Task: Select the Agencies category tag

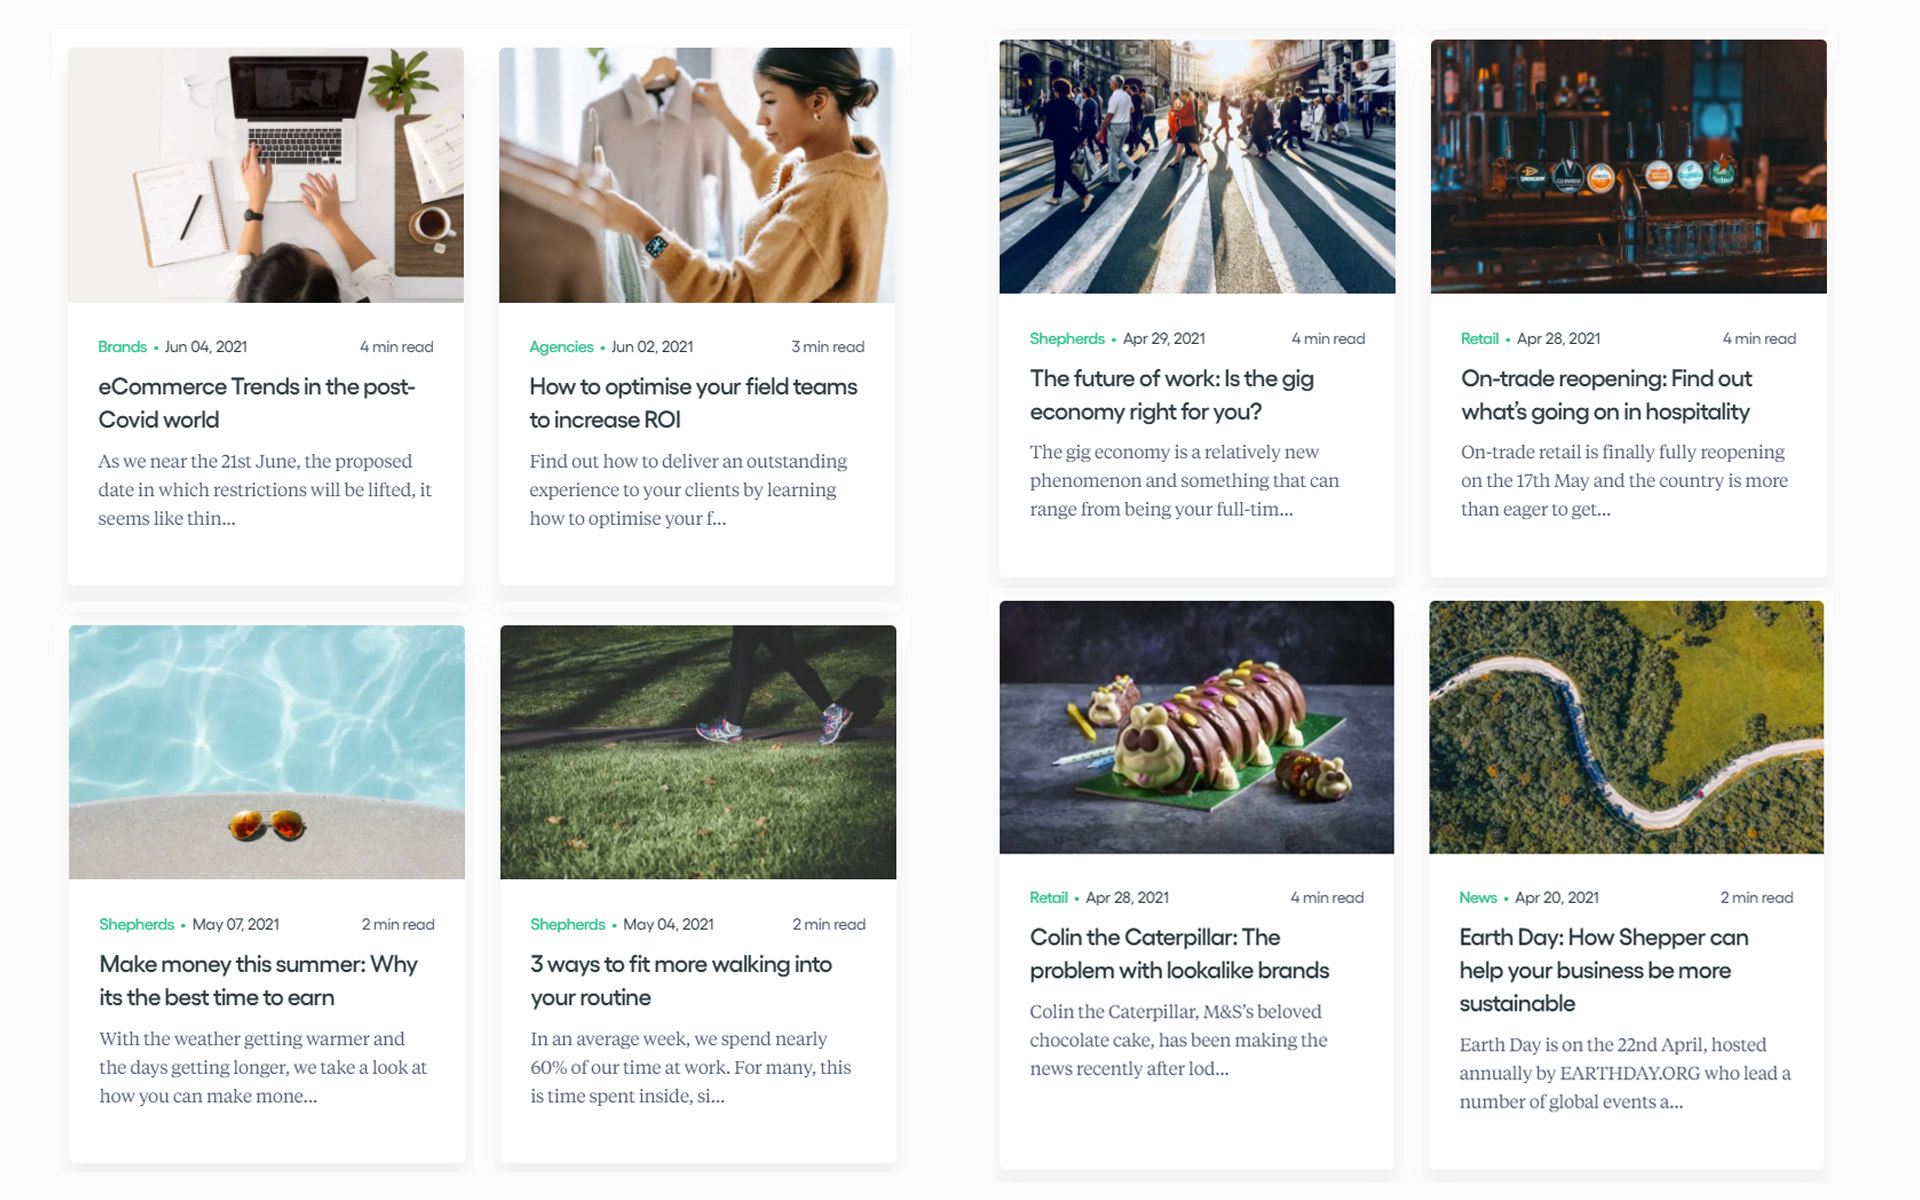Action: coord(561,347)
